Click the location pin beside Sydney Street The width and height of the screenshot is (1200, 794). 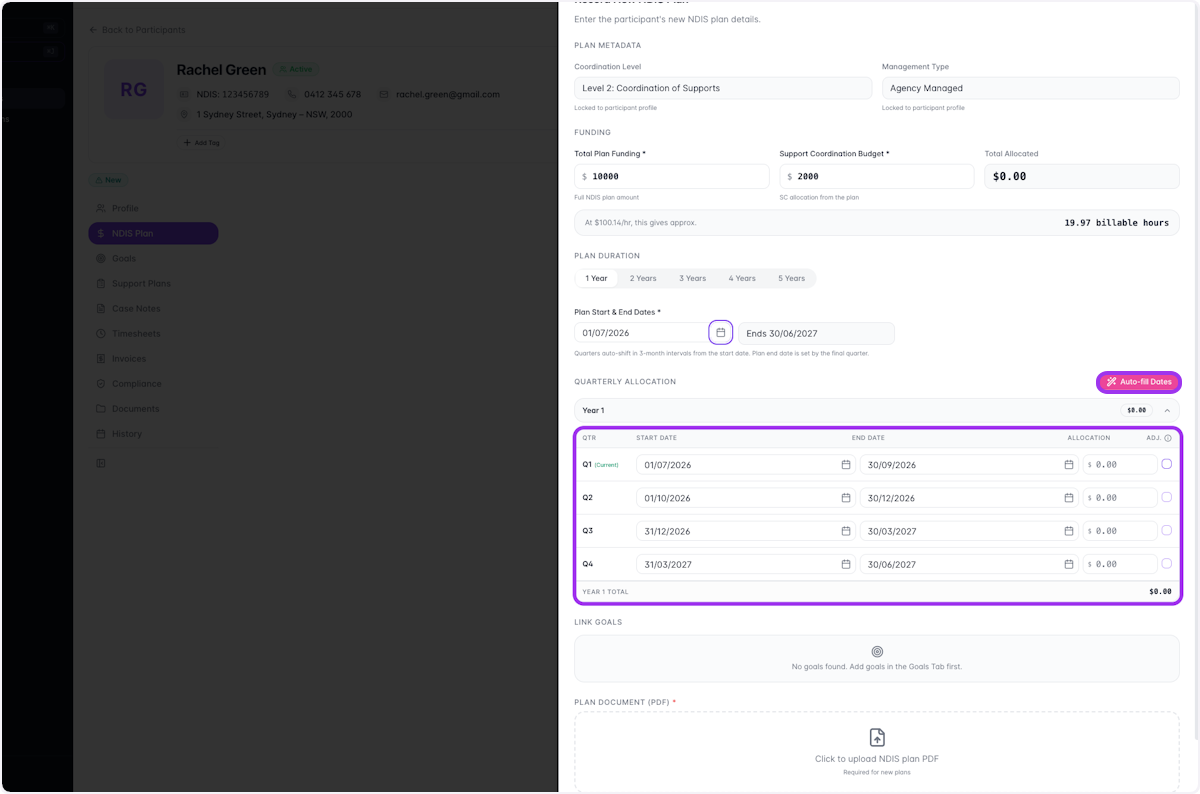click(x=185, y=115)
